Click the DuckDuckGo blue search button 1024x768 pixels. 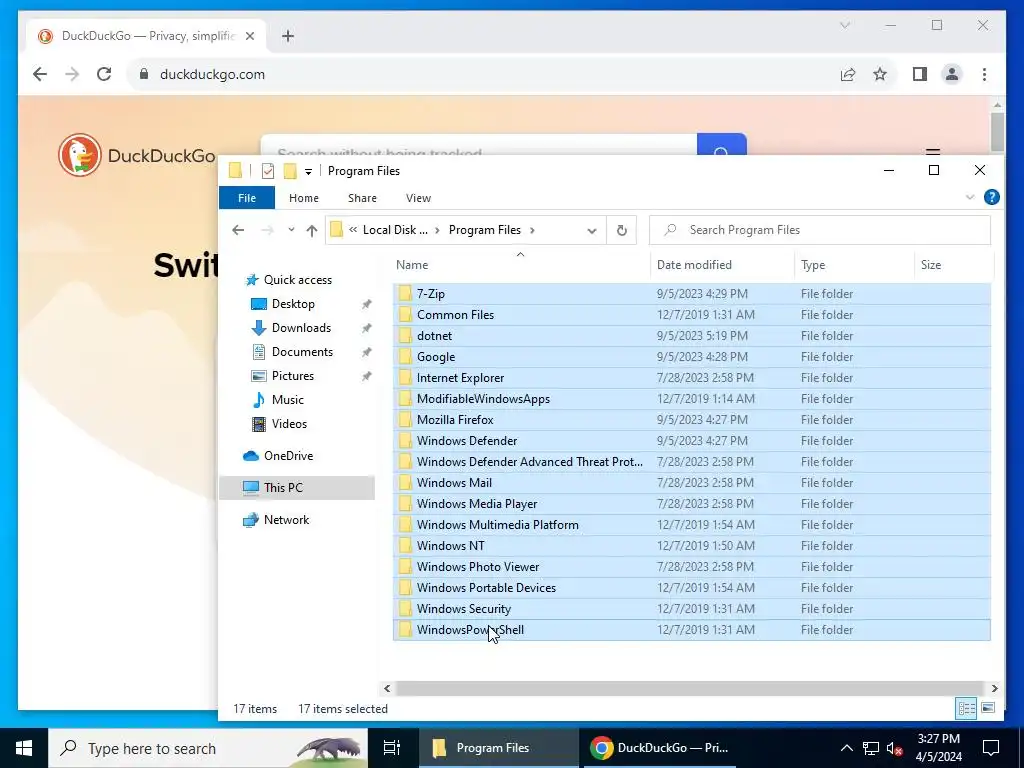coord(722,145)
